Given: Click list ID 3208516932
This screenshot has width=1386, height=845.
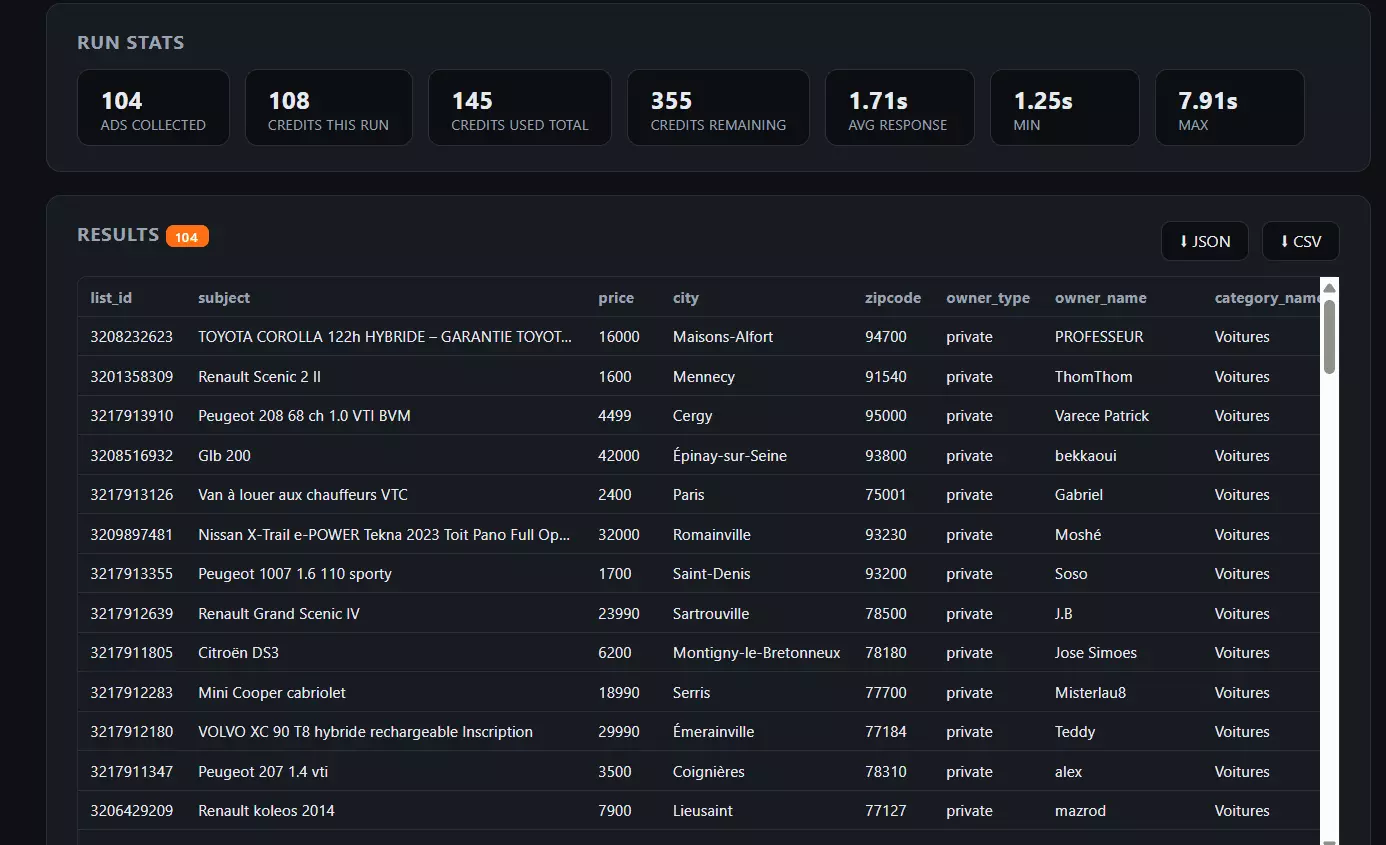Looking at the screenshot, I should (x=131, y=456).
